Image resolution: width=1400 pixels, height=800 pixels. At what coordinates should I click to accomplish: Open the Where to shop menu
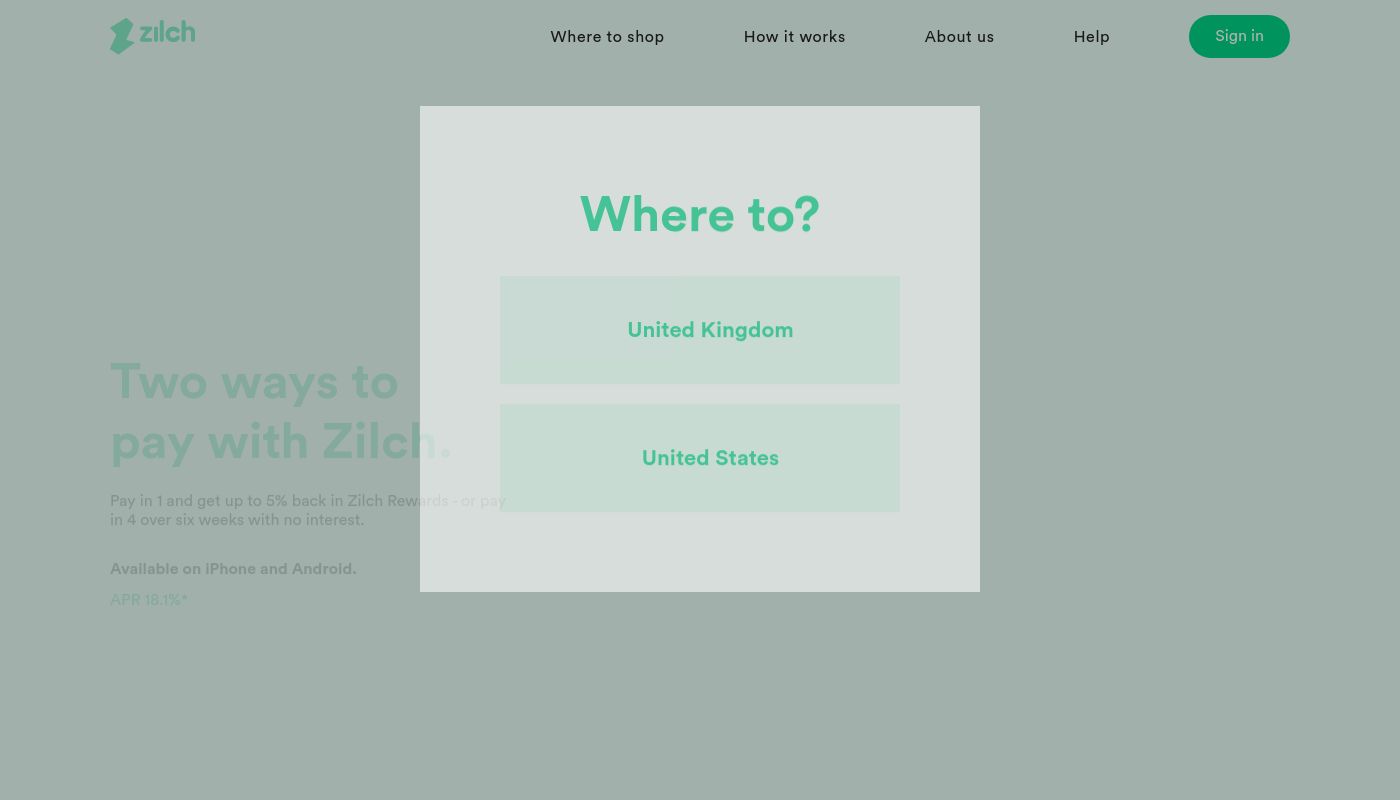607,37
